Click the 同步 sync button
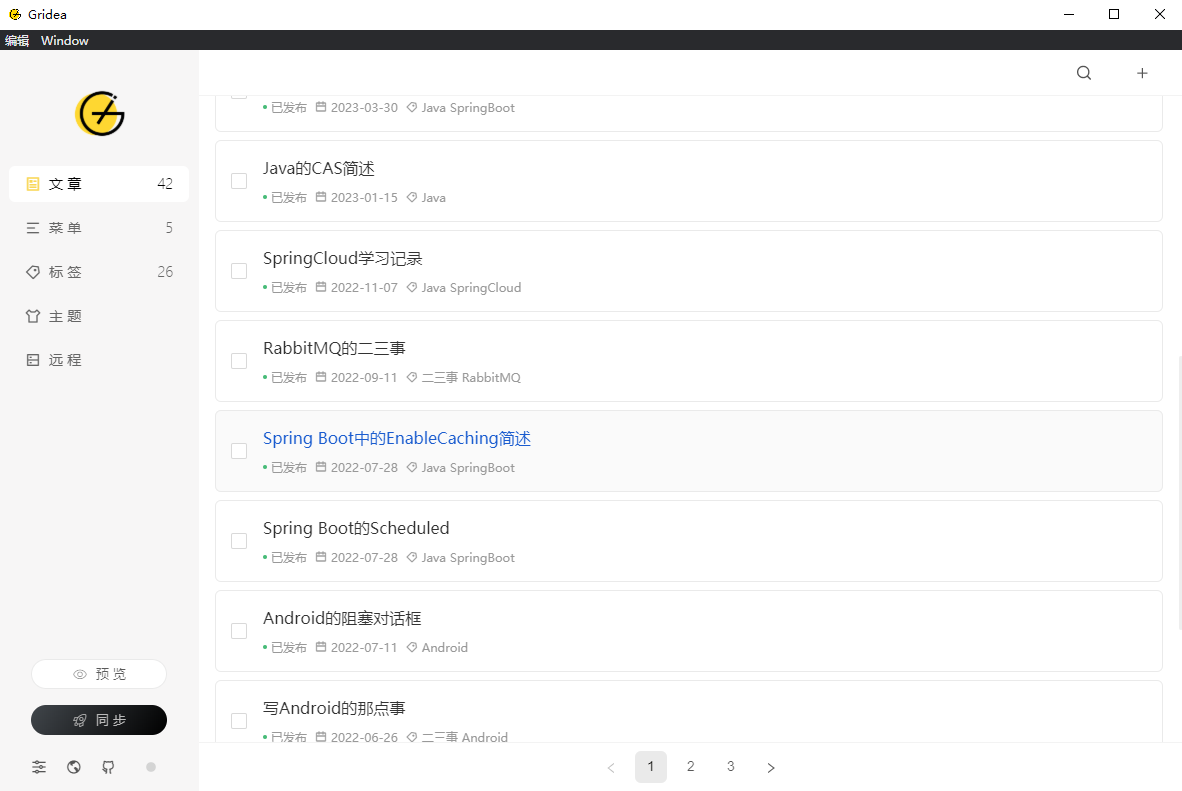Viewport: 1182px width, 791px height. click(x=99, y=720)
